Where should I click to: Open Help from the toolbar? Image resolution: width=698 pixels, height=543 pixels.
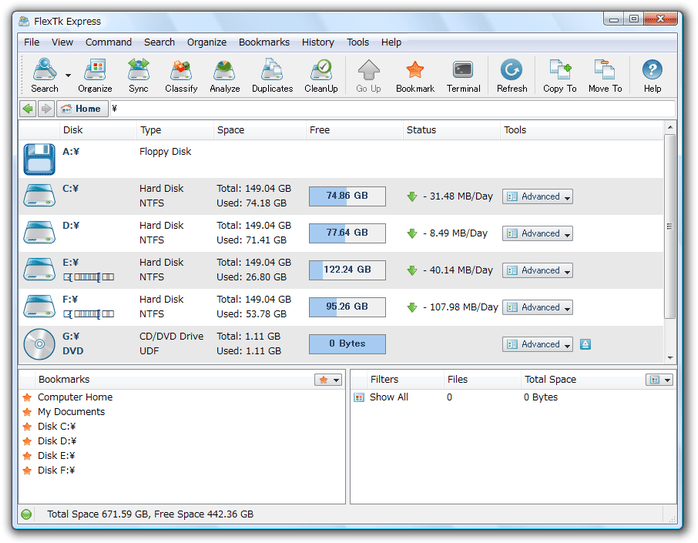click(652, 76)
